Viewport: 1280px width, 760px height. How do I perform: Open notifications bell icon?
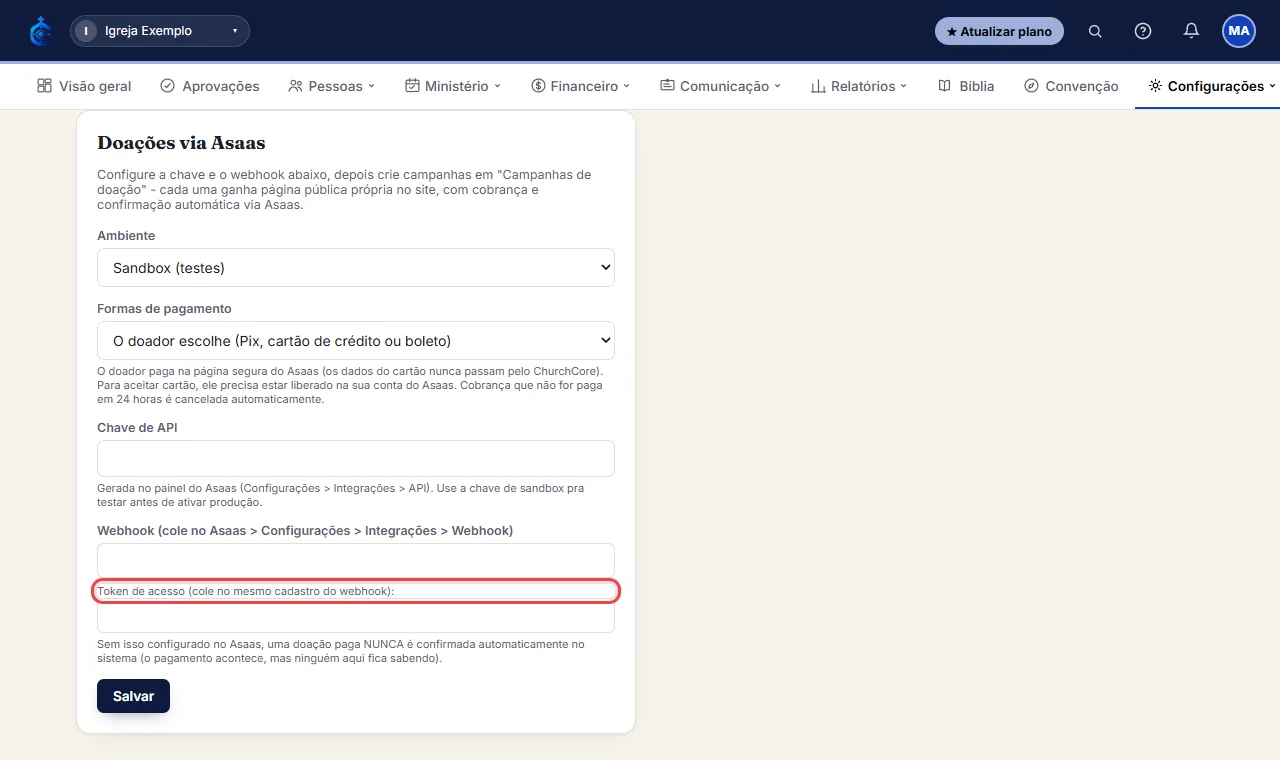[1191, 31]
